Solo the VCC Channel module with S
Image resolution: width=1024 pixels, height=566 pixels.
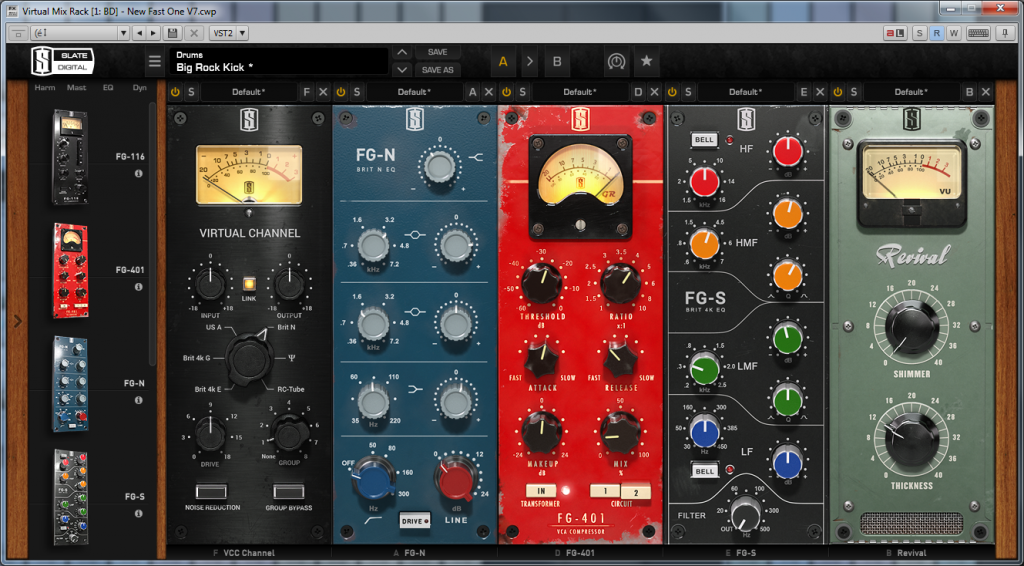[191, 92]
